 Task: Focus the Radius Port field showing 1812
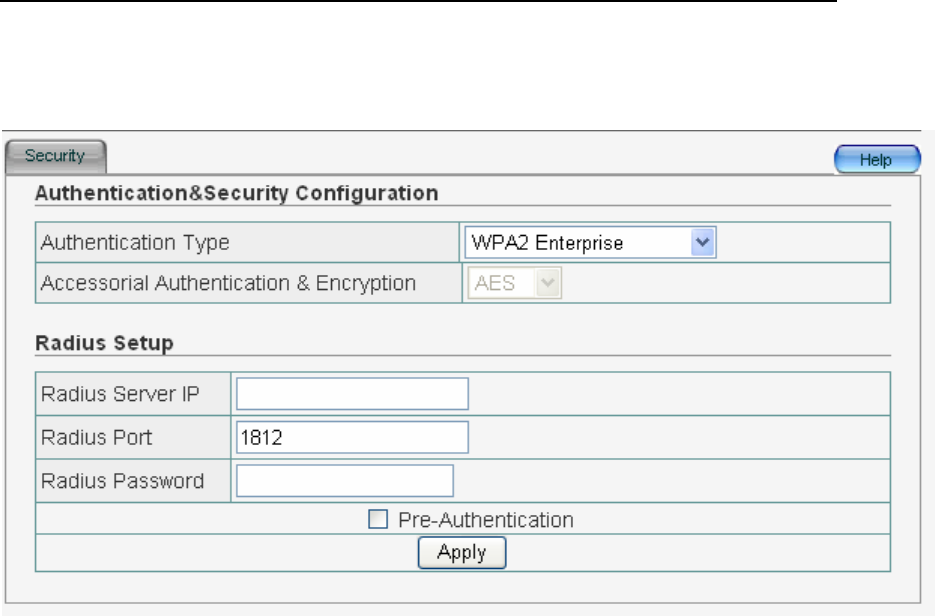coord(352,437)
